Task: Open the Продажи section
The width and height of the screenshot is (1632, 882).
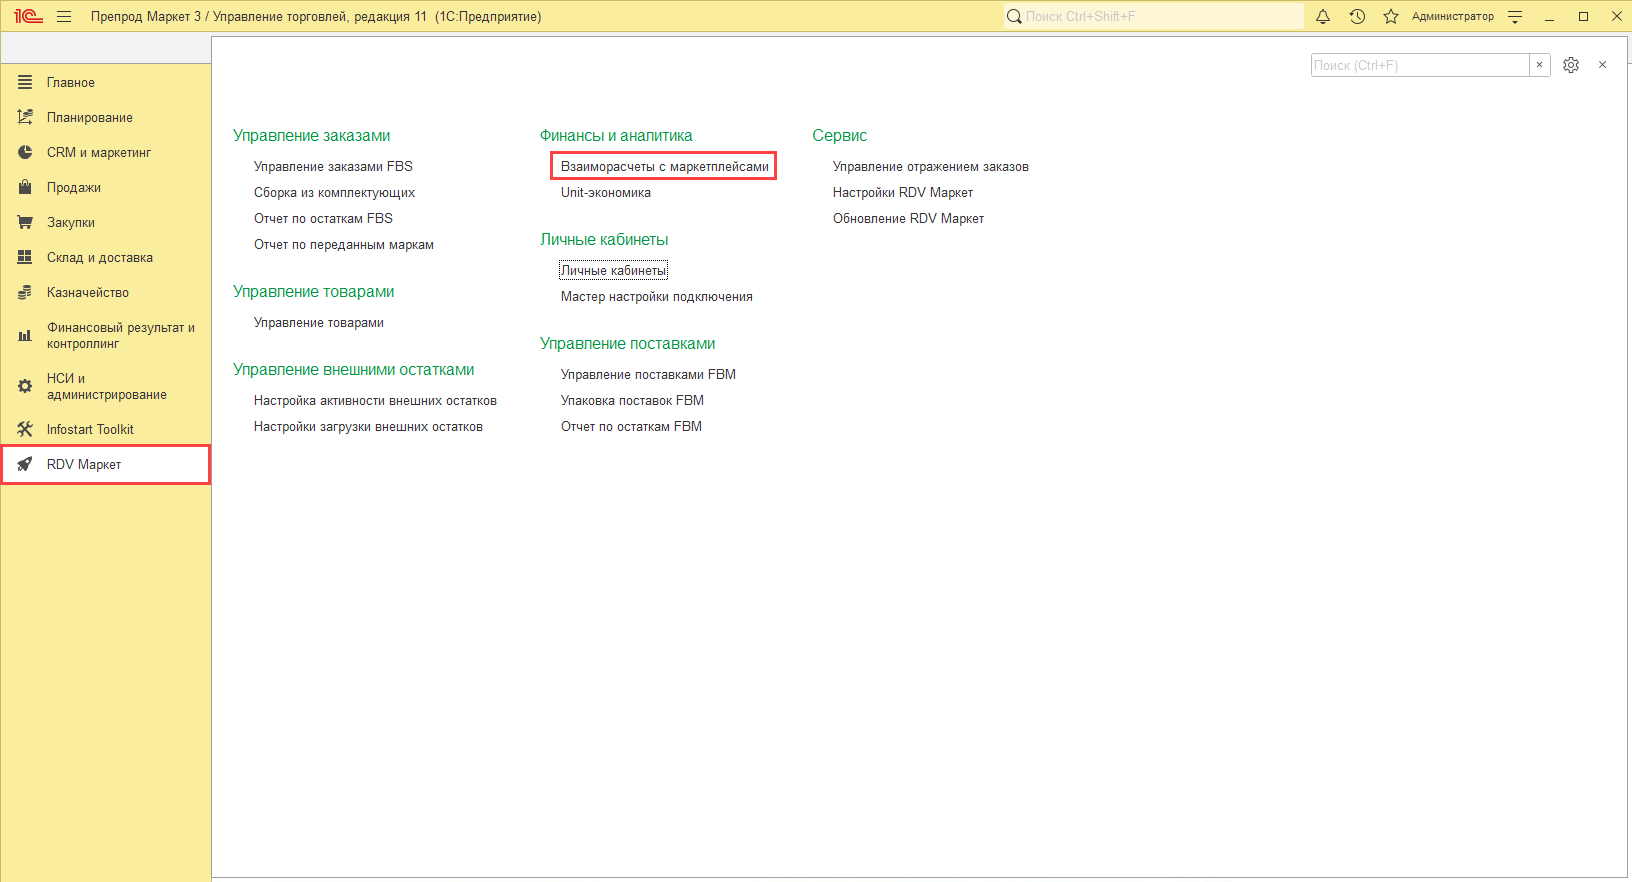Action: point(73,188)
